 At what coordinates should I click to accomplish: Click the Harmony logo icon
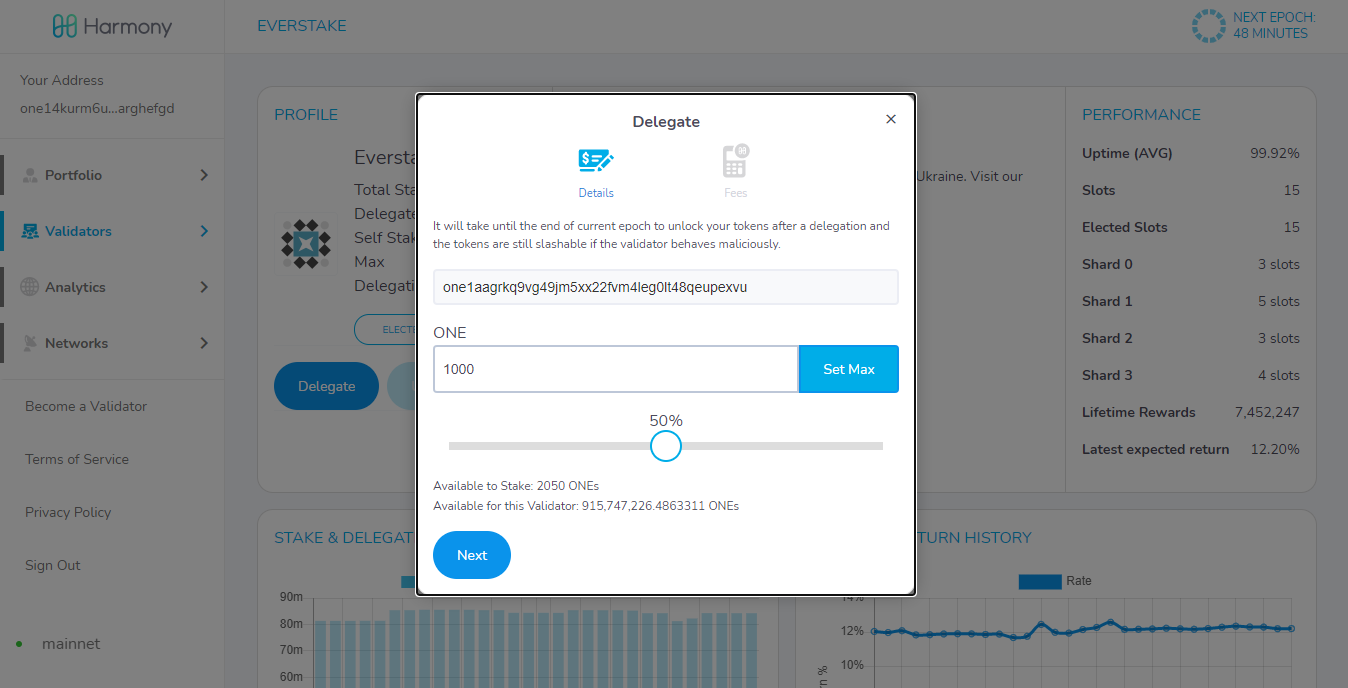66,27
